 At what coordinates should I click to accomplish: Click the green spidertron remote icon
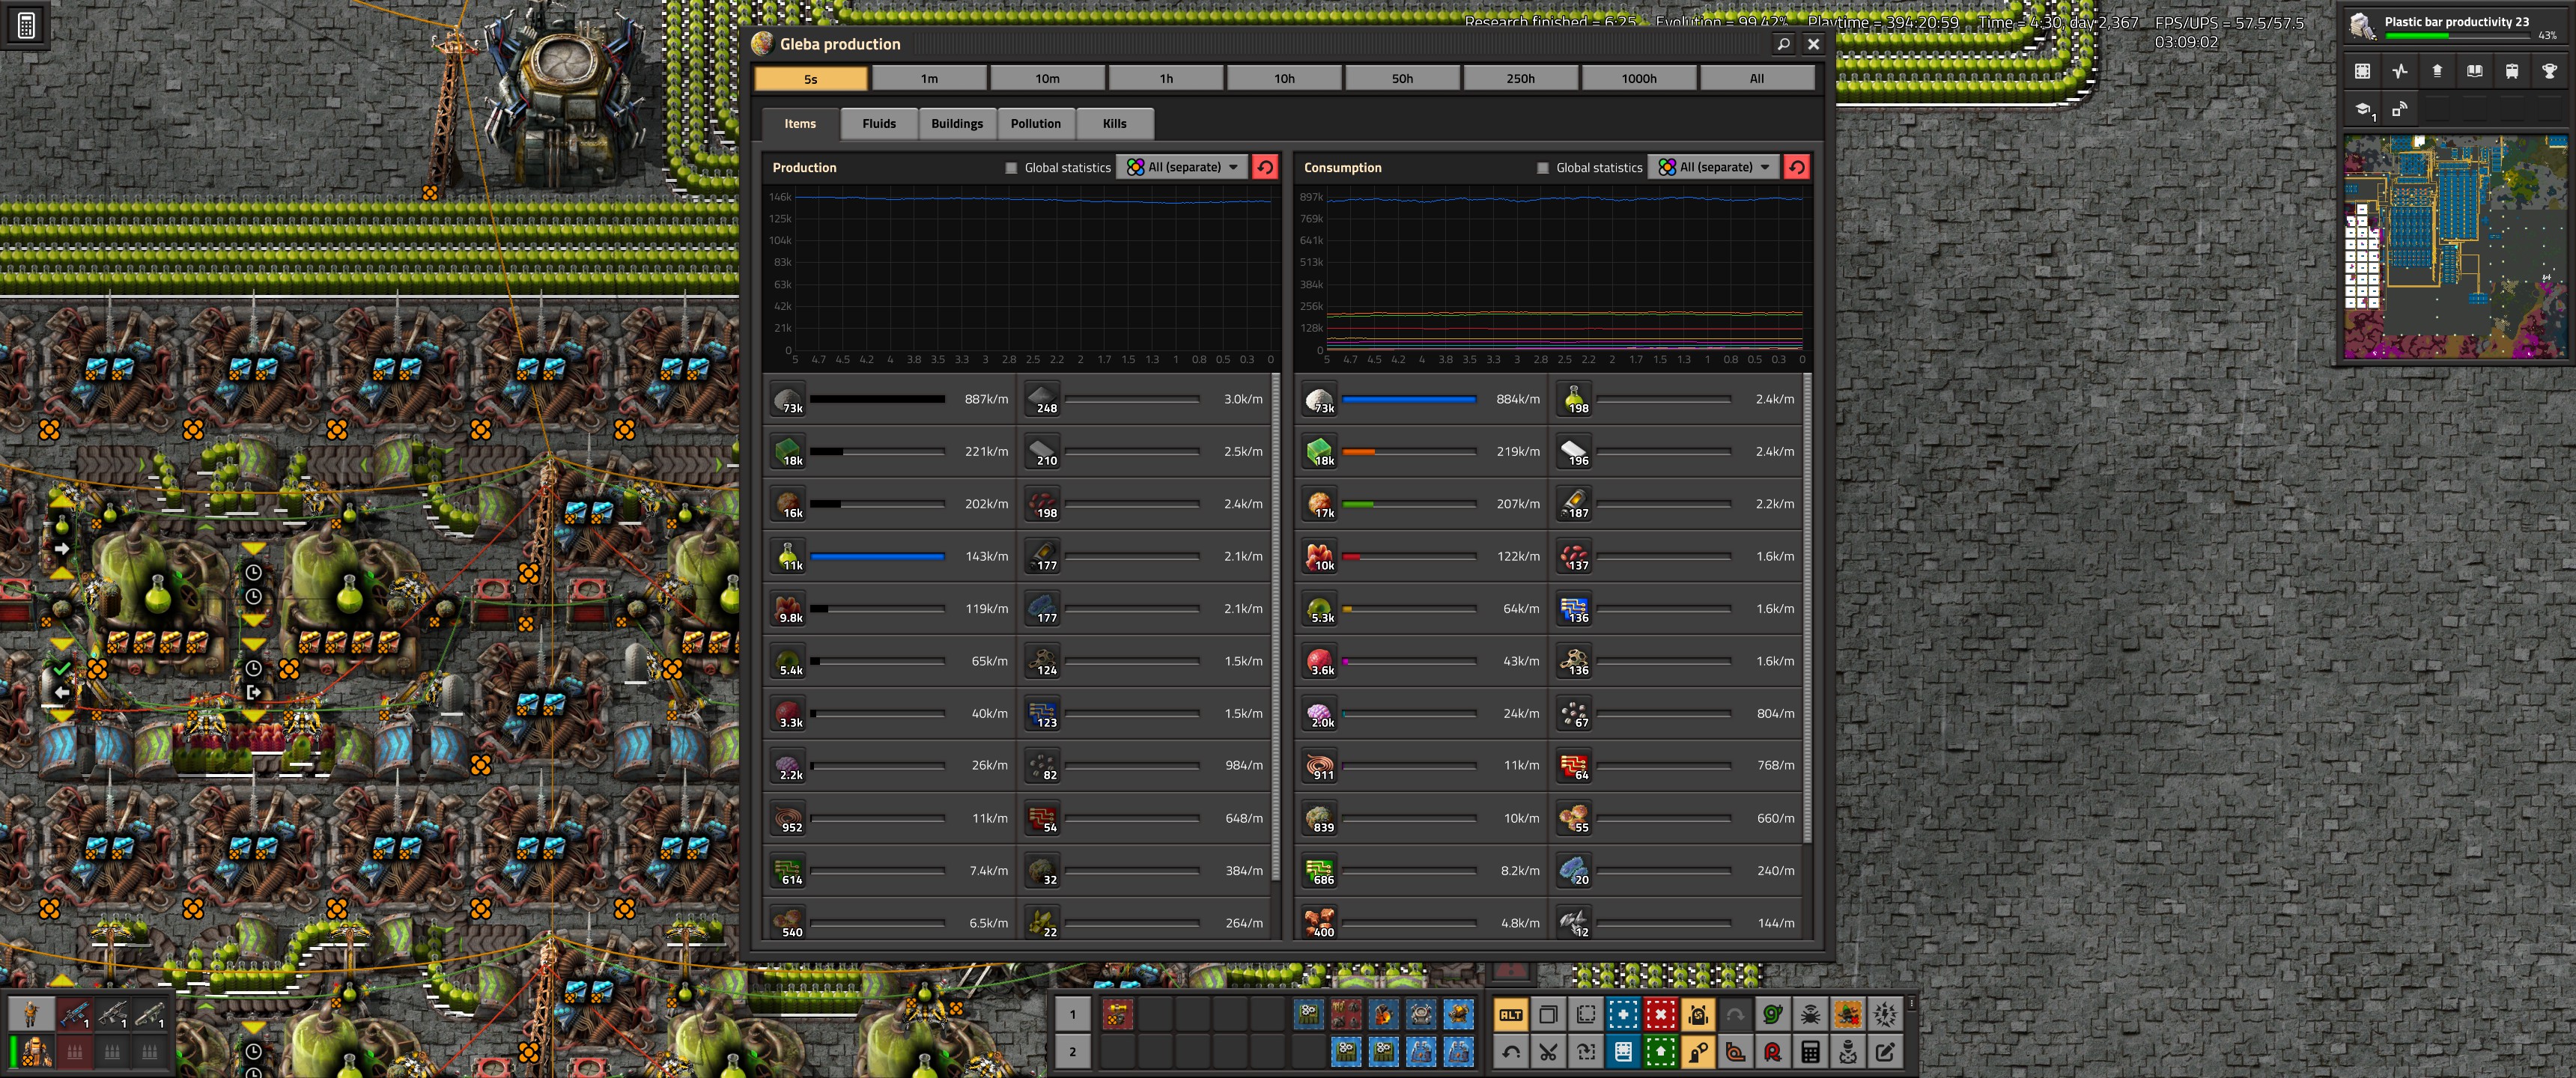click(x=1773, y=1015)
